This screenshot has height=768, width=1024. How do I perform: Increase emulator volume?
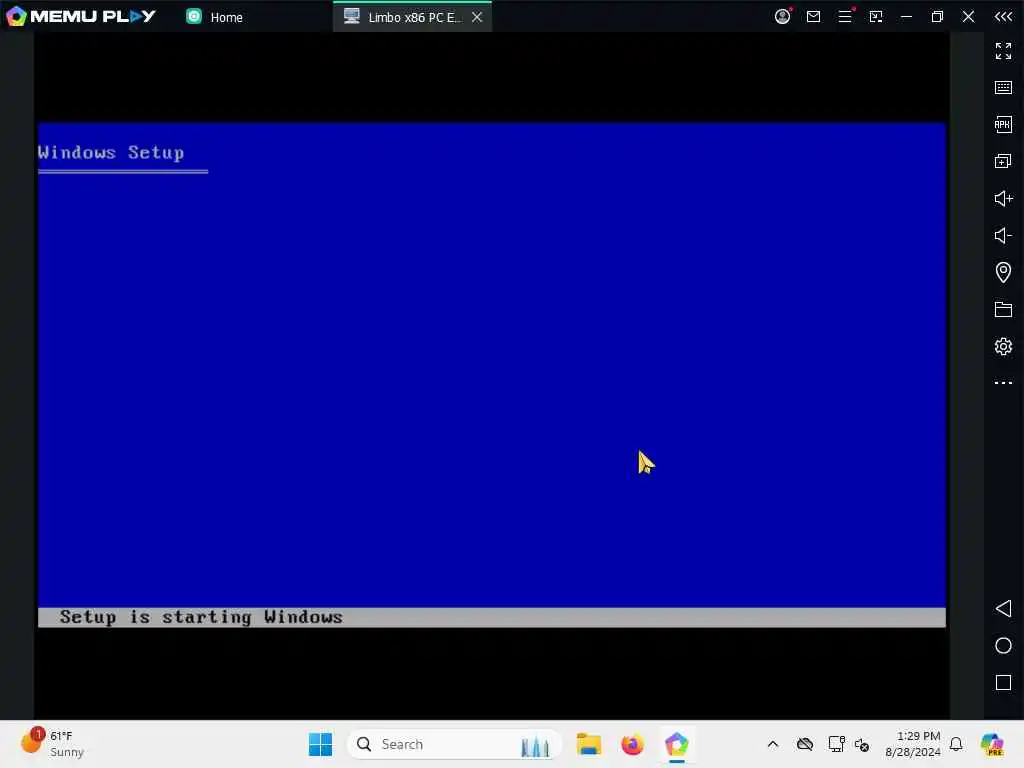(x=1003, y=199)
